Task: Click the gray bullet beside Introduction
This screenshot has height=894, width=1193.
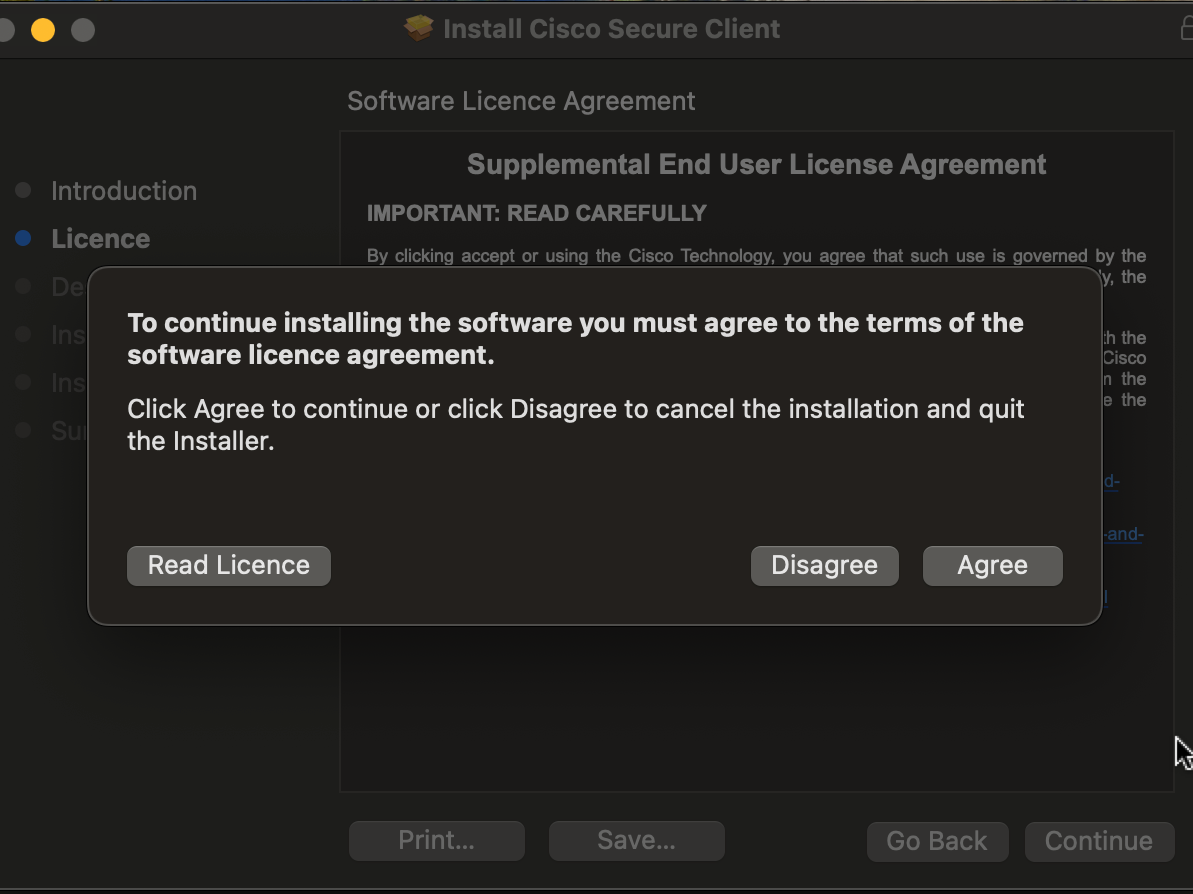Action: tap(24, 190)
